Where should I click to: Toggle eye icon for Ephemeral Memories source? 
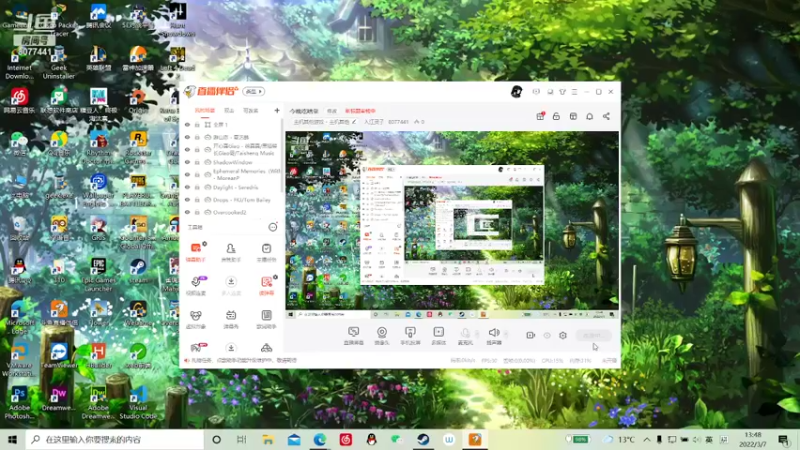point(187,174)
